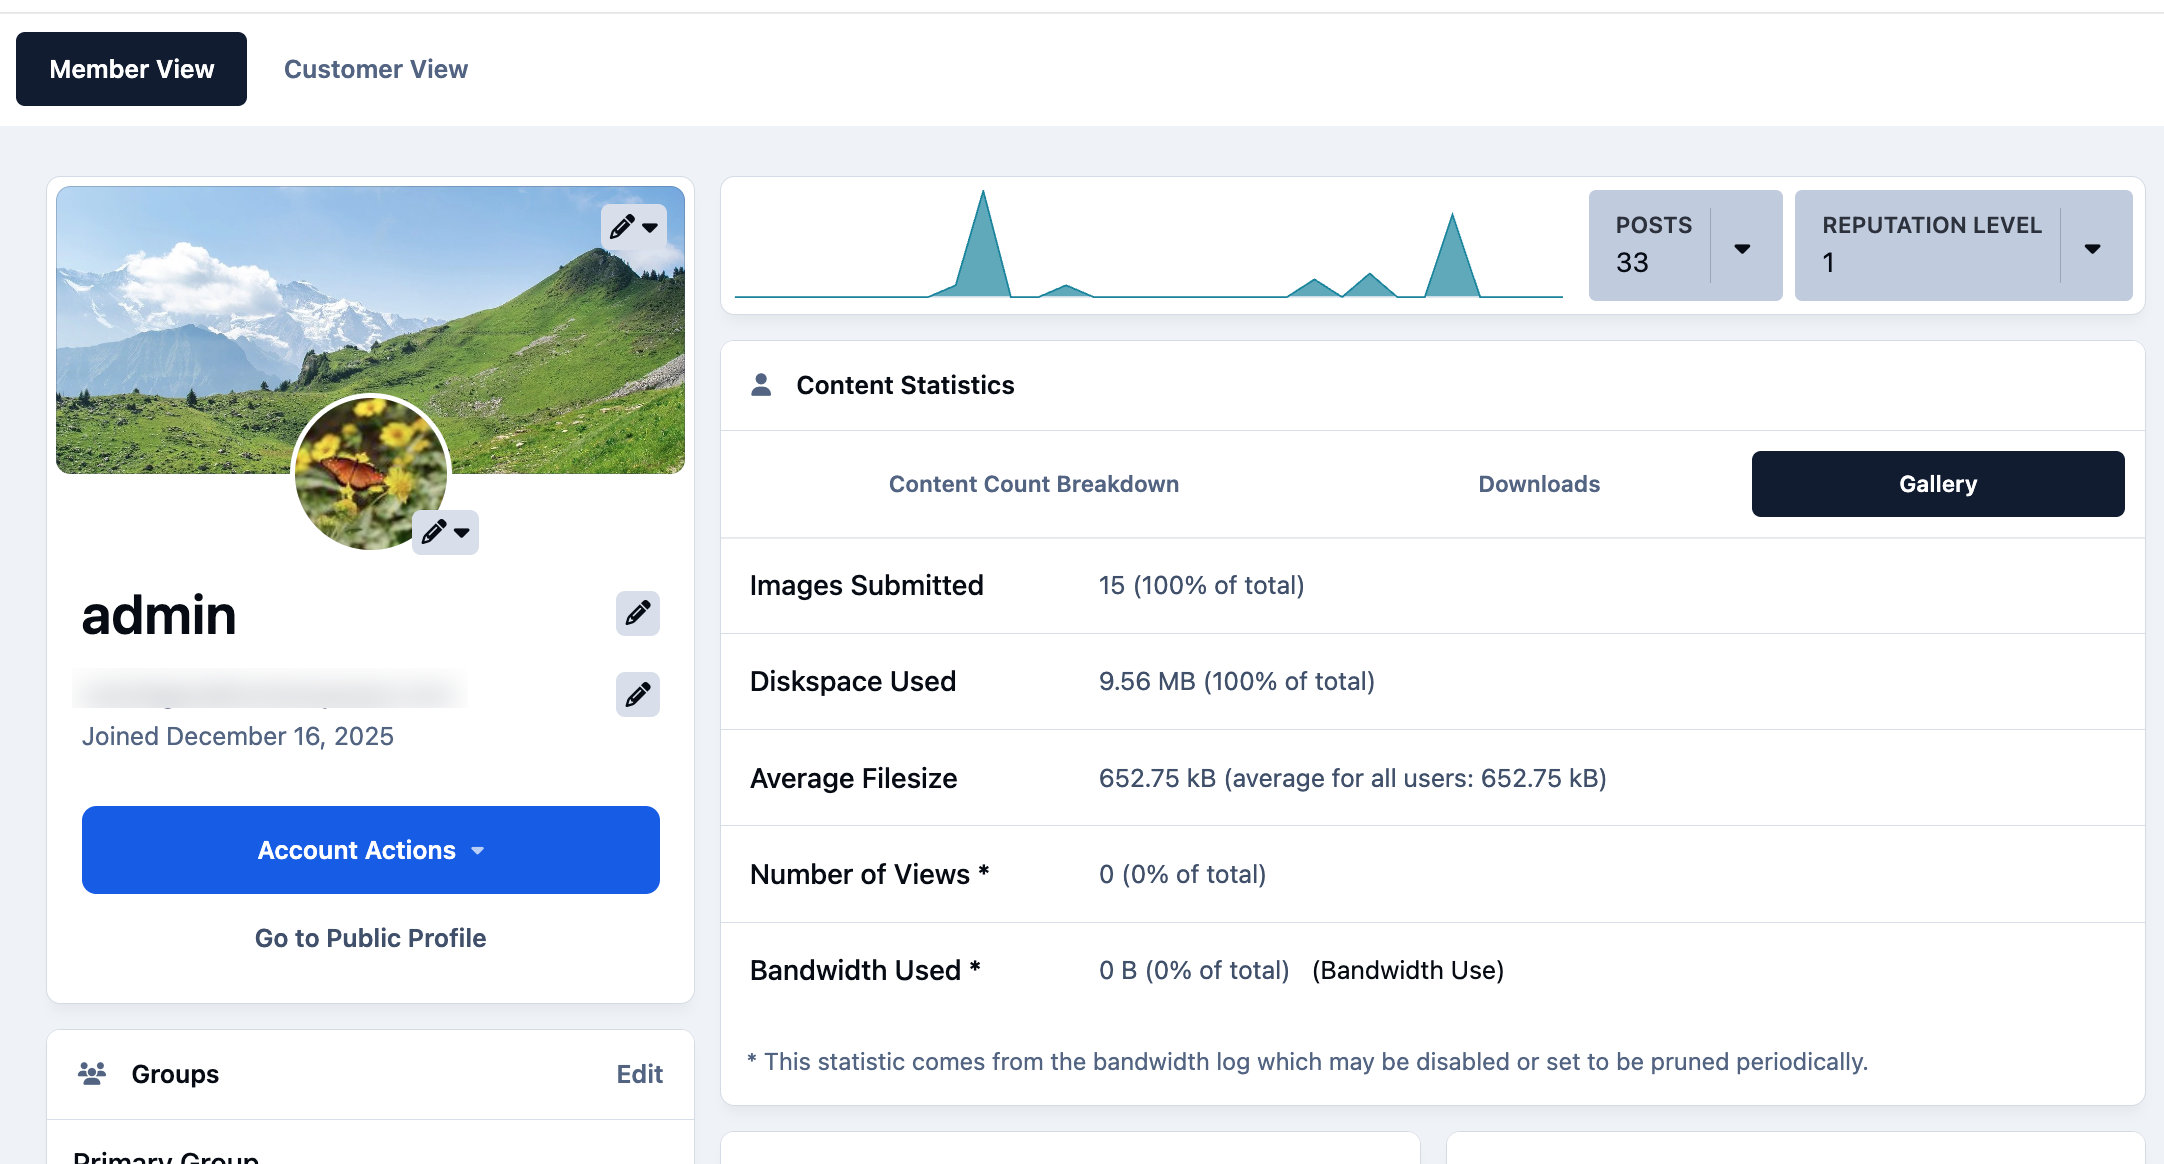Expand the REPUTATION LEVEL dropdown arrow
The width and height of the screenshot is (2164, 1164).
pos(2092,248)
